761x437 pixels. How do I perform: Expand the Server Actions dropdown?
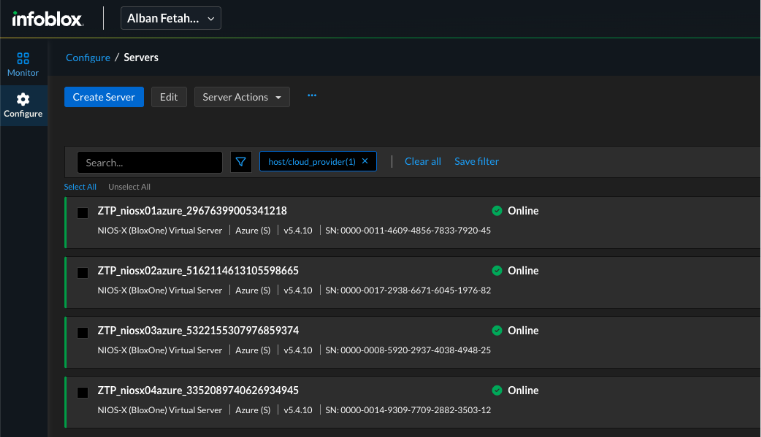pyautogui.click(x=242, y=97)
